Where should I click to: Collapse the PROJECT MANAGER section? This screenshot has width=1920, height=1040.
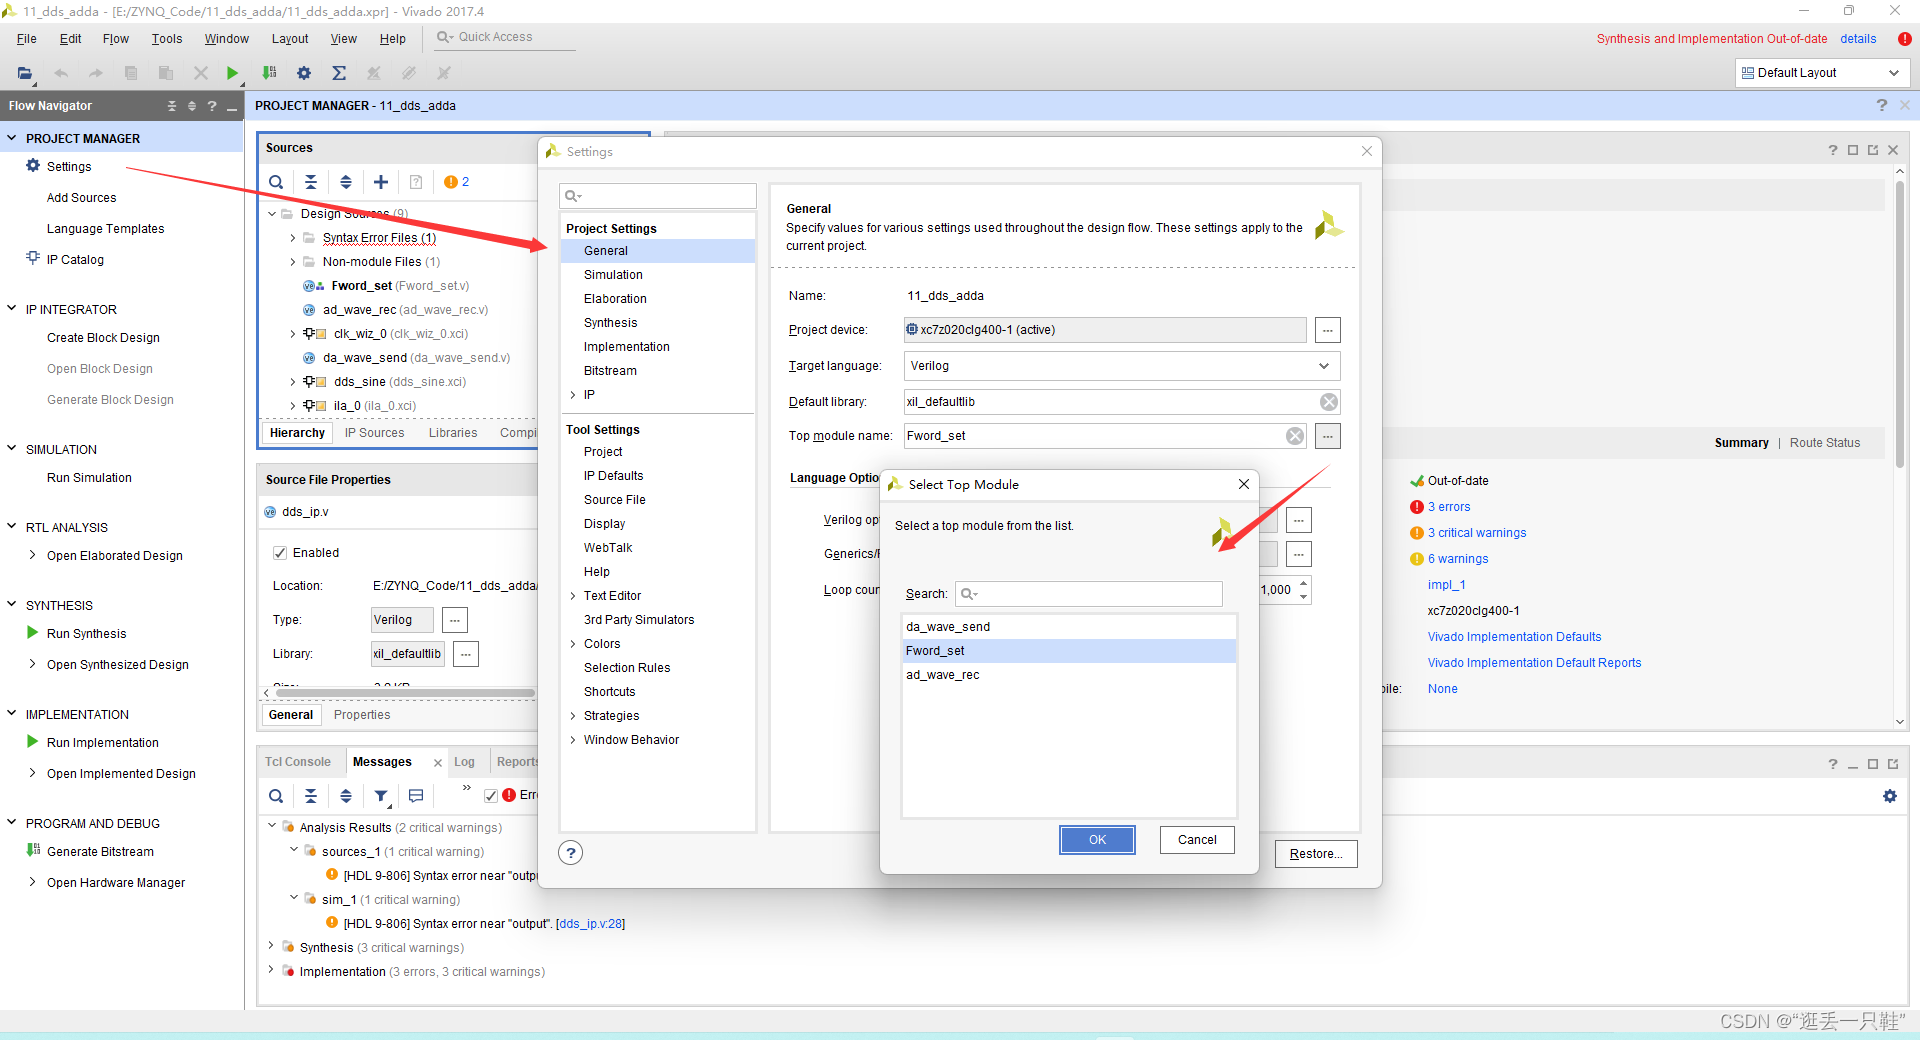coord(12,138)
